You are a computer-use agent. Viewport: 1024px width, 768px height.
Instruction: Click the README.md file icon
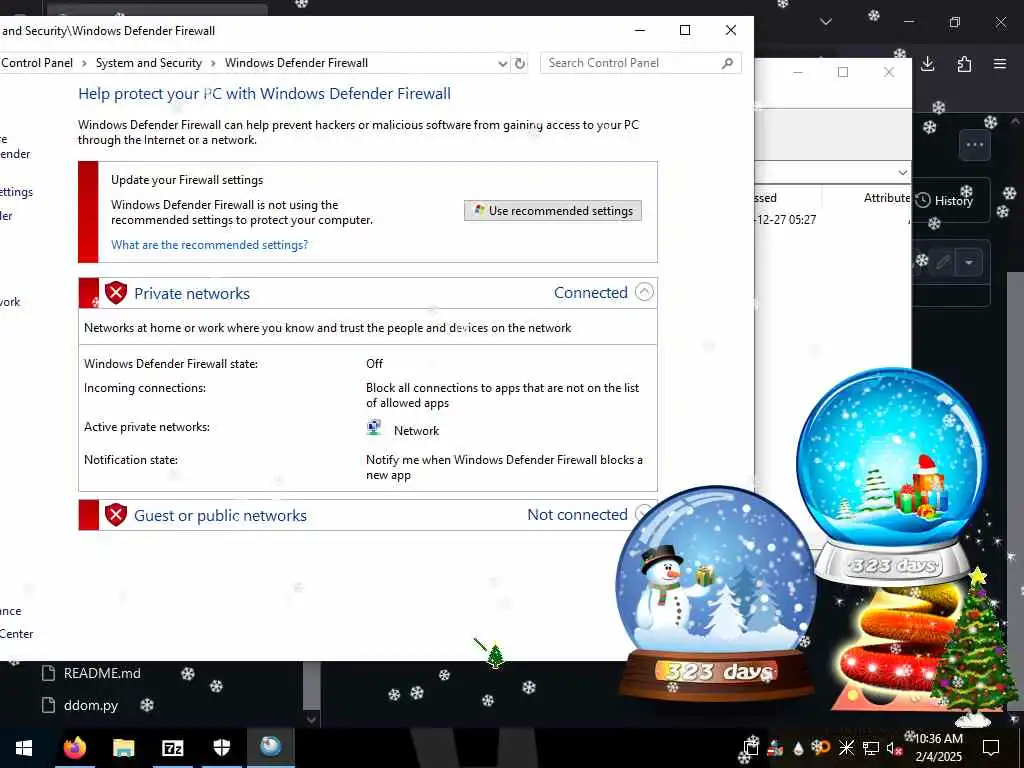point(48,673)
